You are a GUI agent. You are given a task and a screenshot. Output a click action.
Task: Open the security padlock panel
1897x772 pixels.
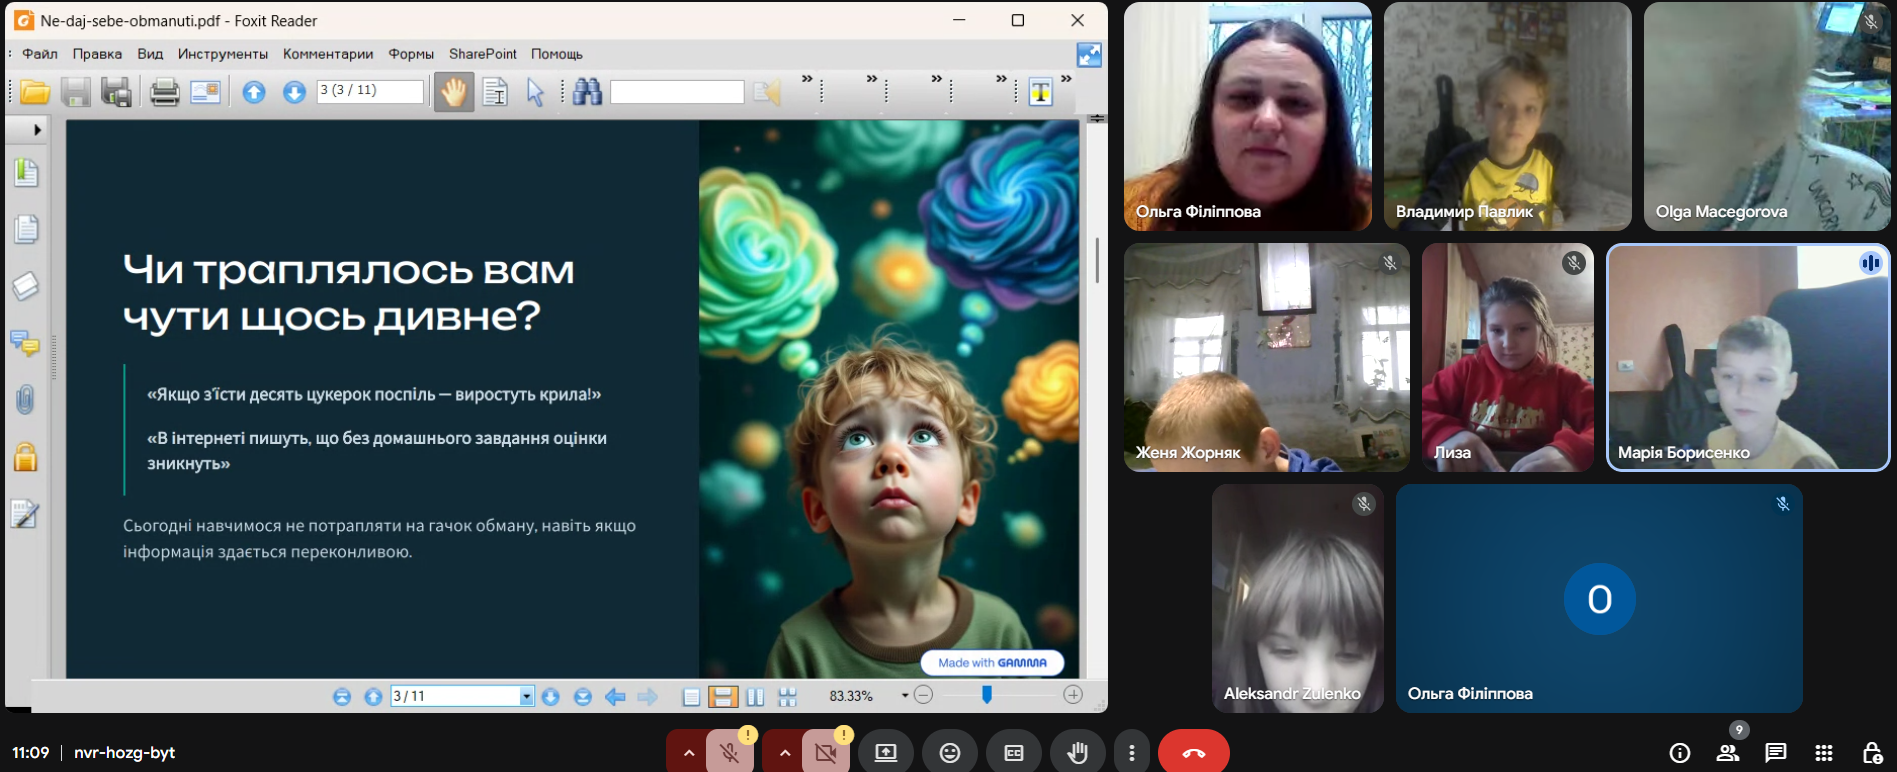coord(25,457)
